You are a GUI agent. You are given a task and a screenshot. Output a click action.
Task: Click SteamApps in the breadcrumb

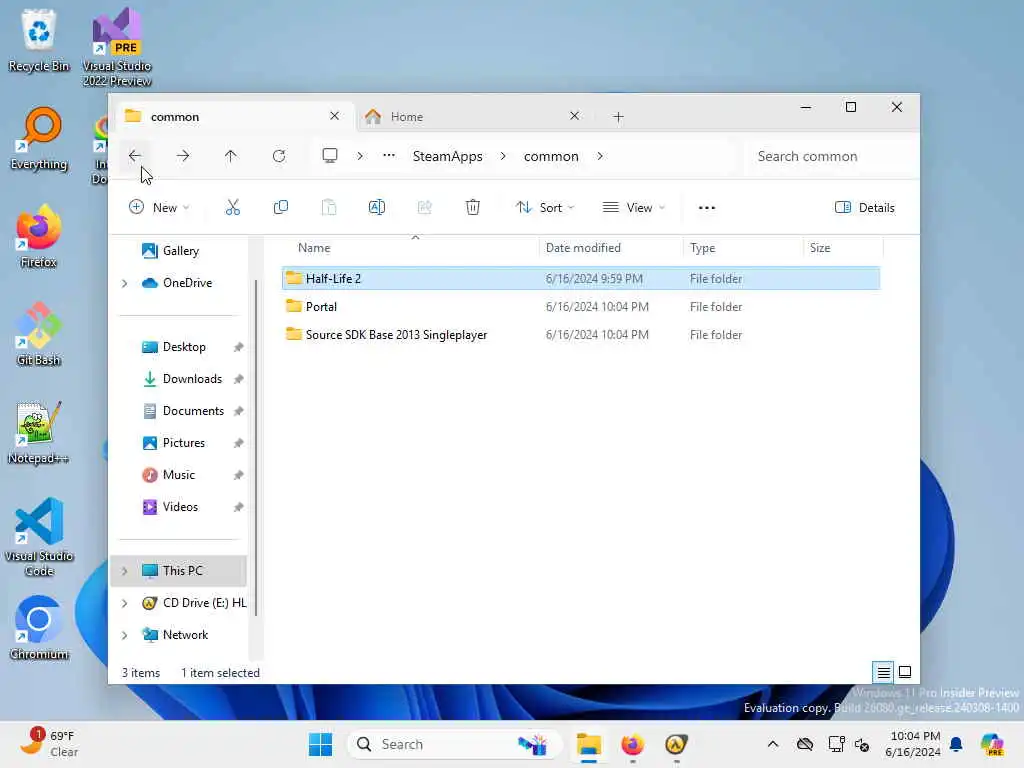click(x=447, y=156)
